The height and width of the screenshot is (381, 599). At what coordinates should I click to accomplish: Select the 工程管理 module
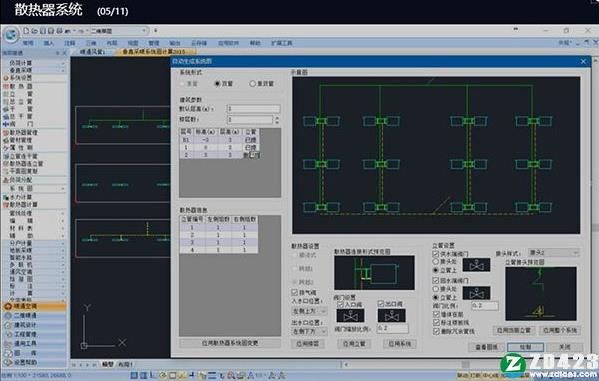(34, 334)
